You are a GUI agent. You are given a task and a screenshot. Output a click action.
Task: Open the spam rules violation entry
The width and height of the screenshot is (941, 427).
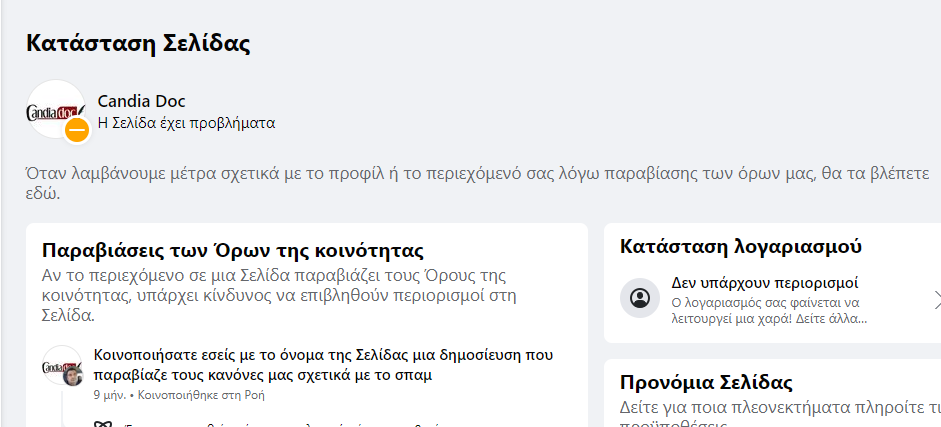coord(322,365)
